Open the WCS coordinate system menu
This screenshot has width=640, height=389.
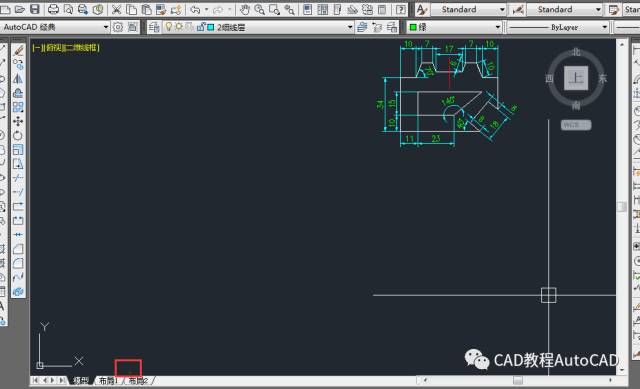click(576, 125)
